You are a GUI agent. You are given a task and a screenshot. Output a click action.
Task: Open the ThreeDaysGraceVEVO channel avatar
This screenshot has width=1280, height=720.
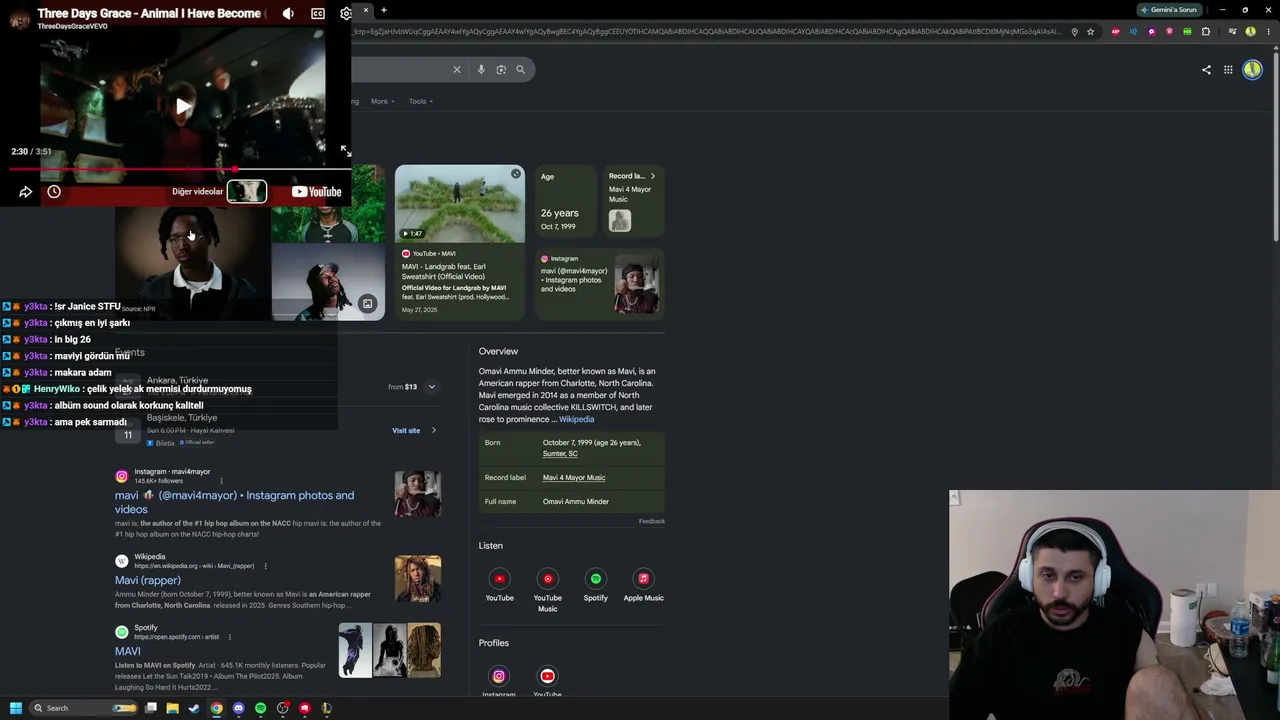pyautogui.click(x=19, y=18)
